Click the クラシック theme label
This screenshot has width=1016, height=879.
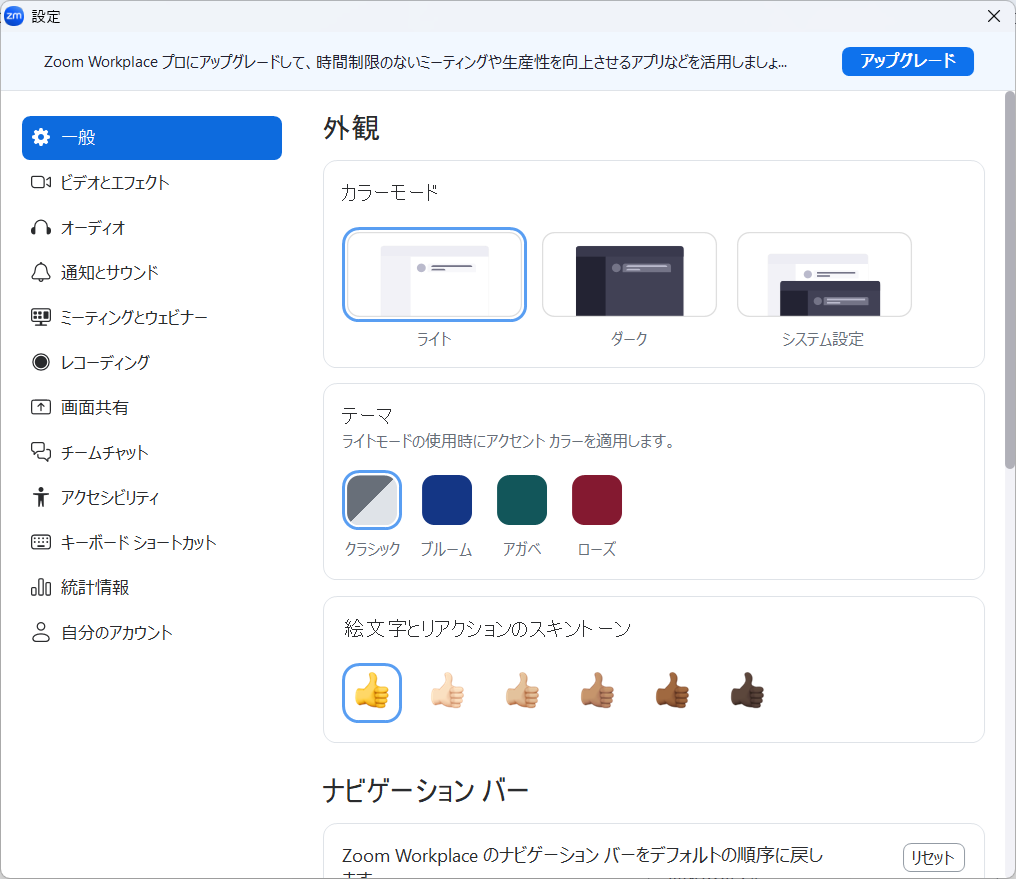pos(372,549)
